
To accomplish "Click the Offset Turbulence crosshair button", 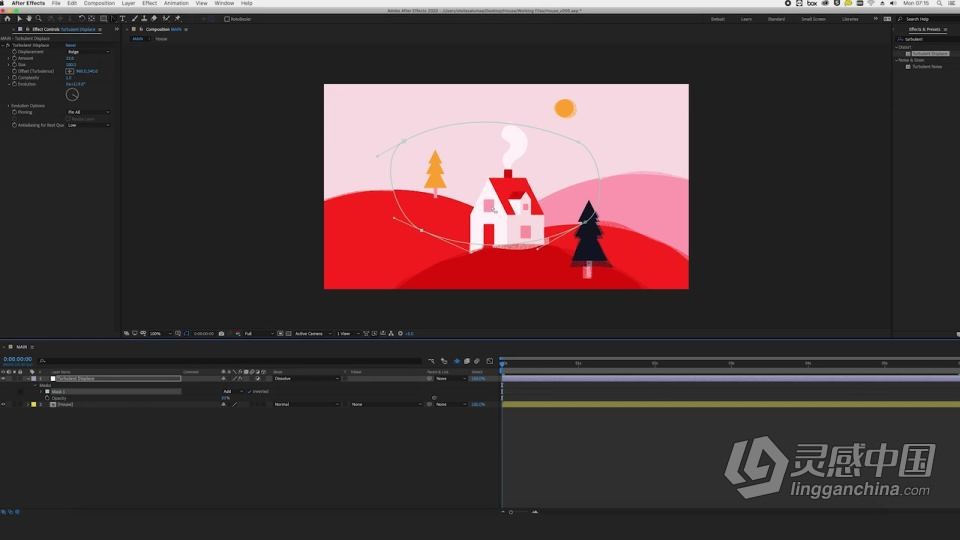I will click(x=70, y=72).
